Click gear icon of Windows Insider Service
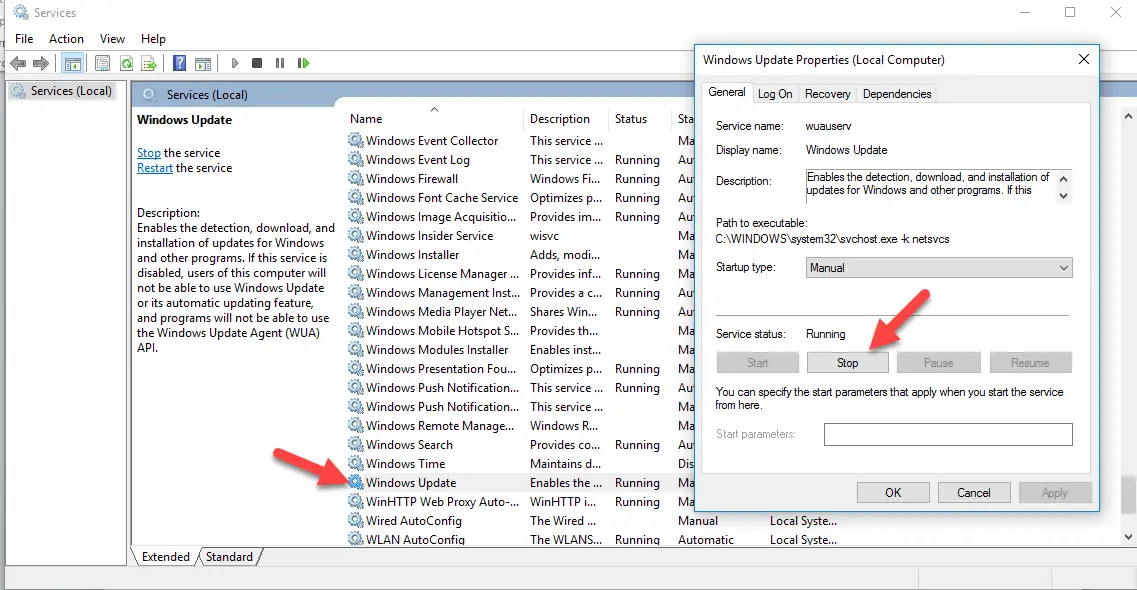Image resolution: width=1137 pixels, height=590 pixels. point(355,236)
